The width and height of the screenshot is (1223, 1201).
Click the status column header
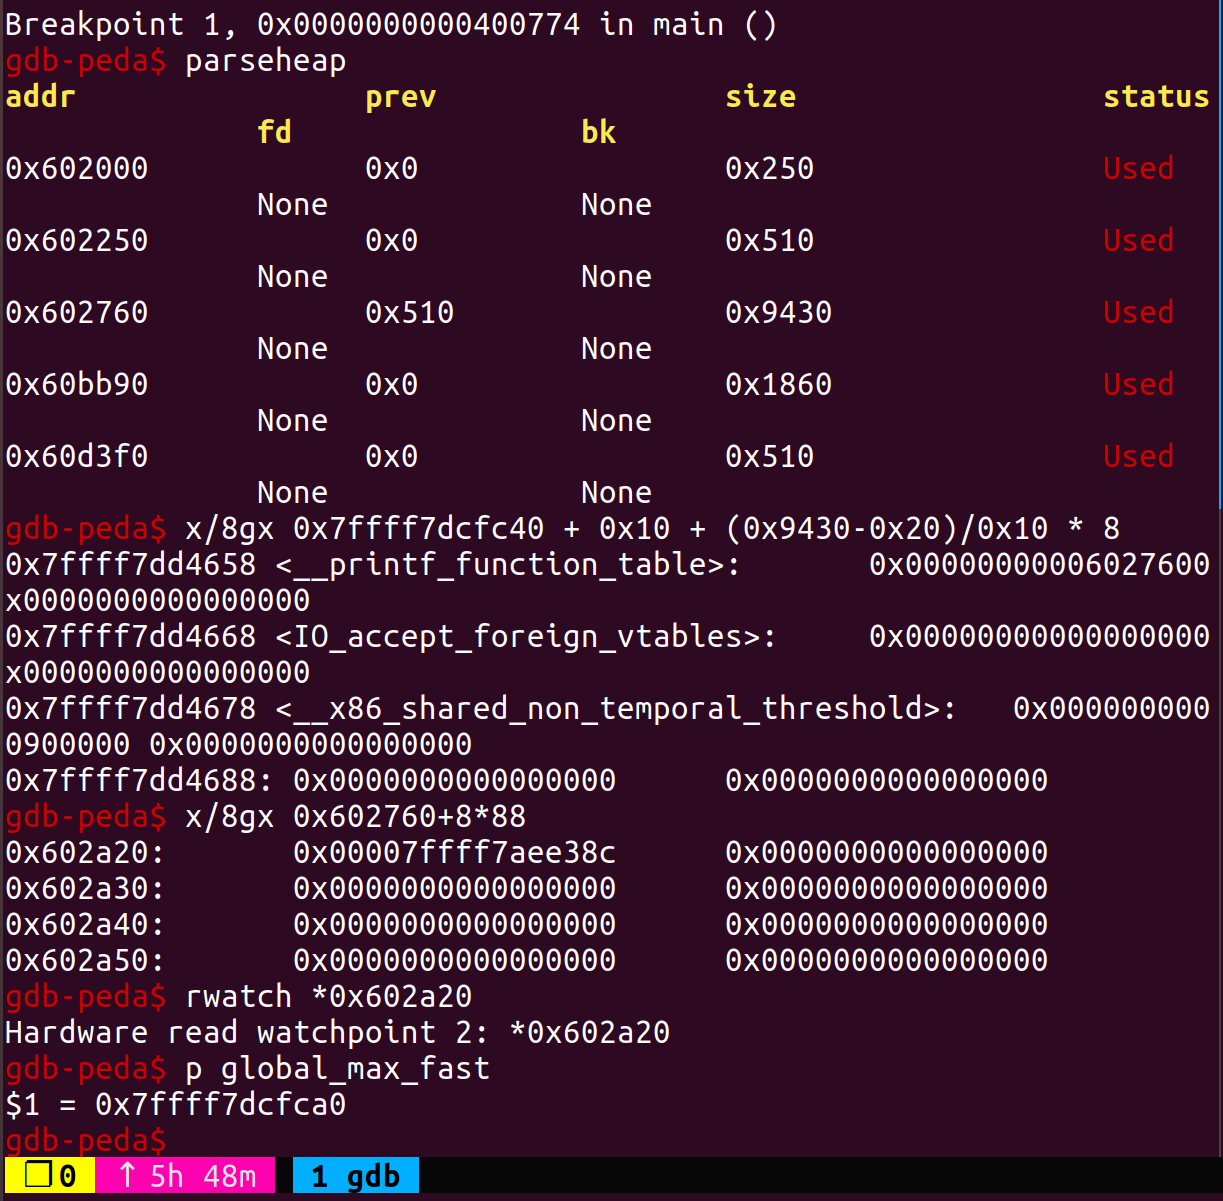(1156, 96)
